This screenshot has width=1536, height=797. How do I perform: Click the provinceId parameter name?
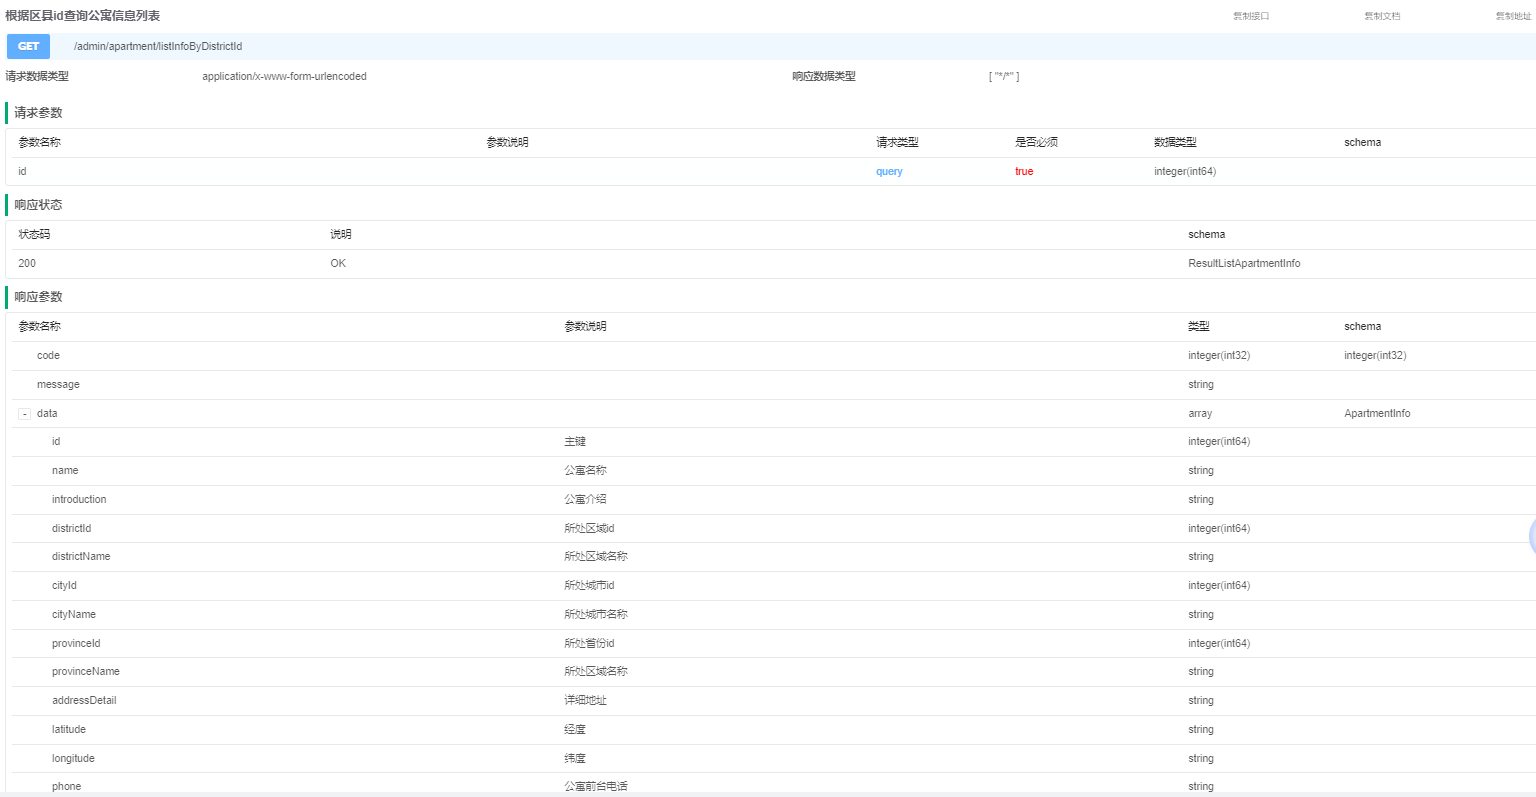coord(76,644)
